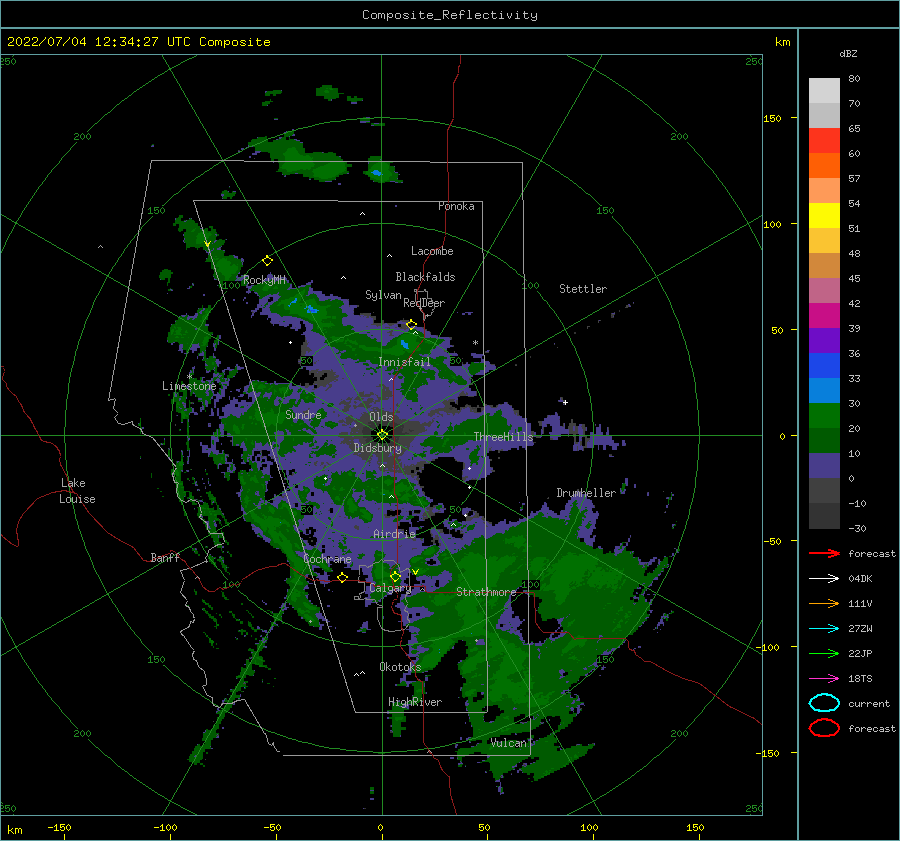Screen dimensions: 900x841
Task: Click the 150 tick label on right axis
Action: [772, 118]
